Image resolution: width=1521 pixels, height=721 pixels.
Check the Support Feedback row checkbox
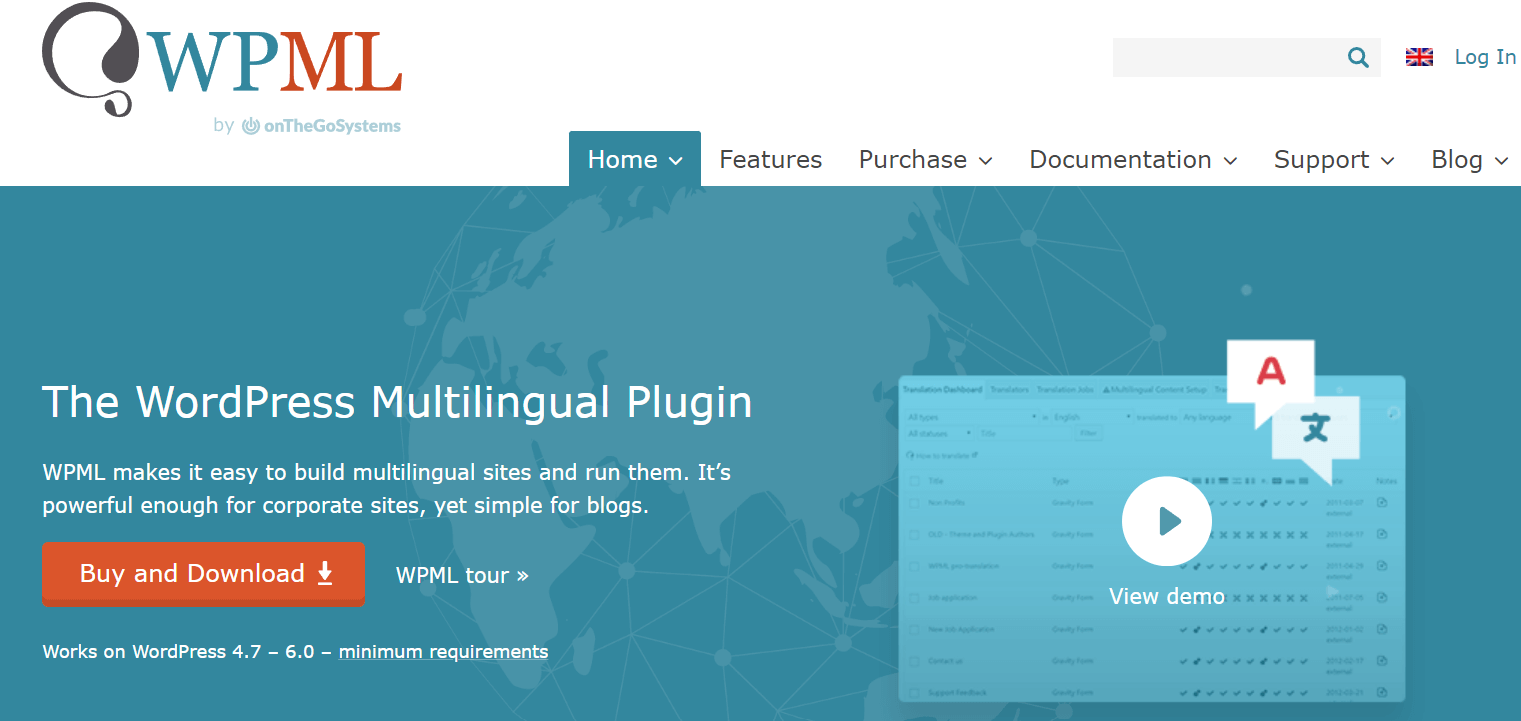pyautogui.click(x=912, y=692)
